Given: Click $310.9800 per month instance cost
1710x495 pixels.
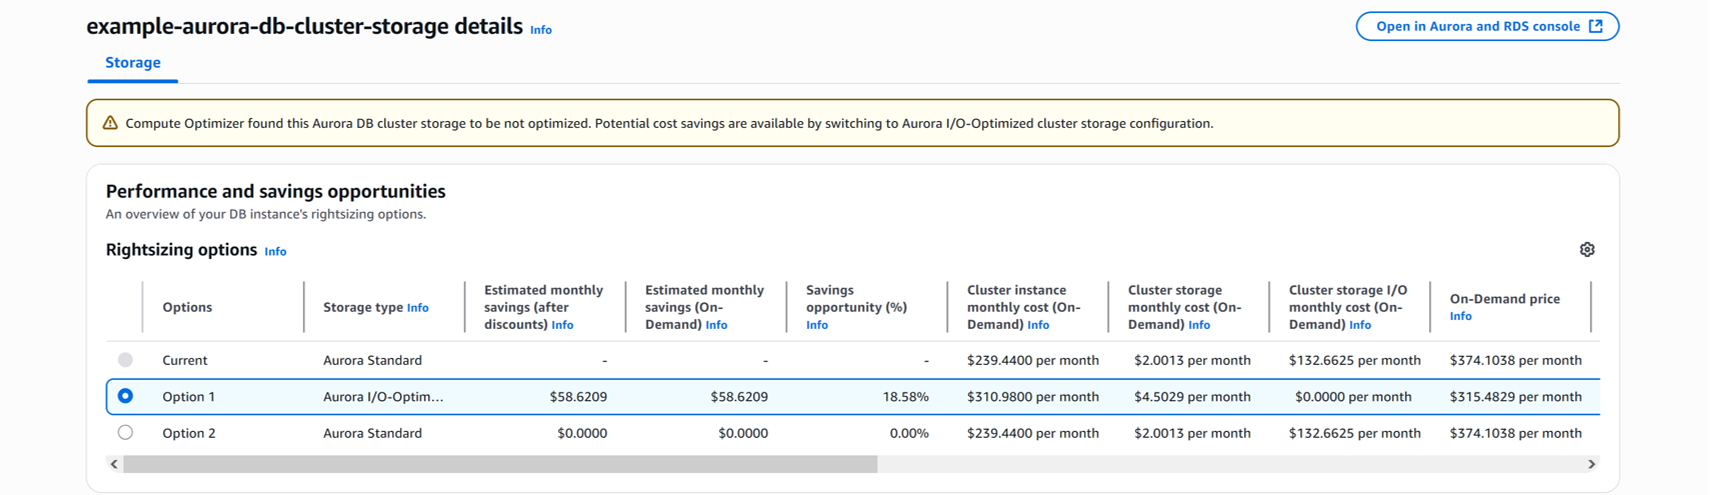Looking at the screenshot, I should coord(1033,397).
